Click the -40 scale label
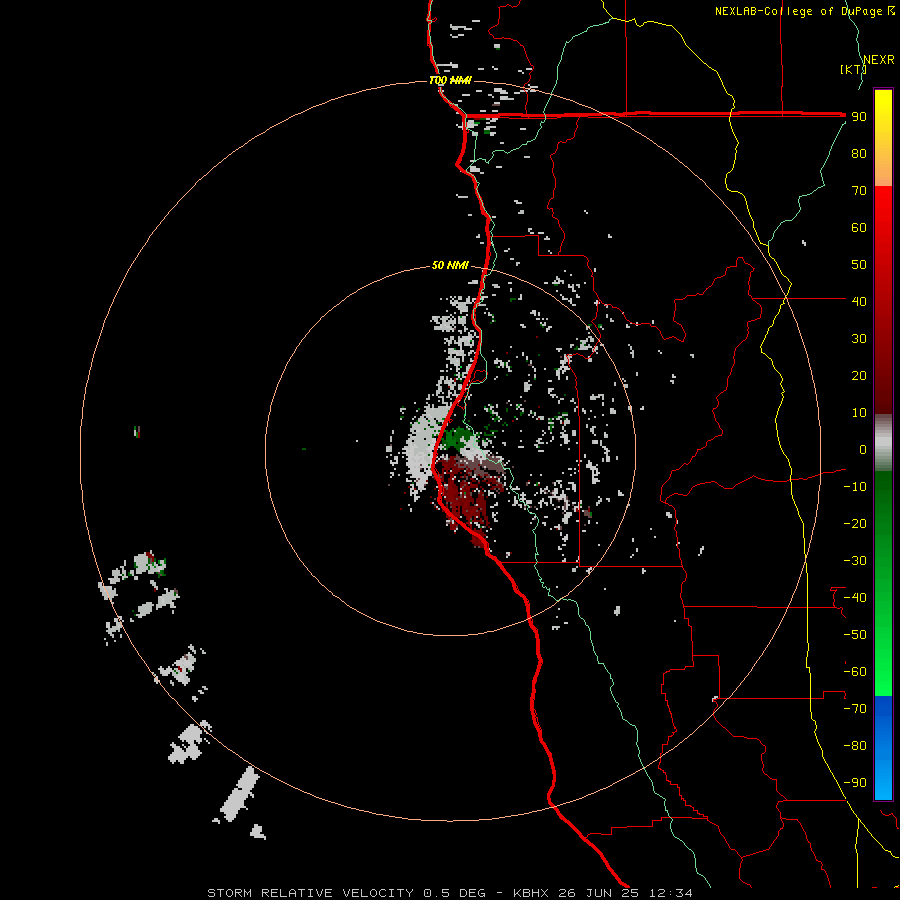 pos(855,598)
